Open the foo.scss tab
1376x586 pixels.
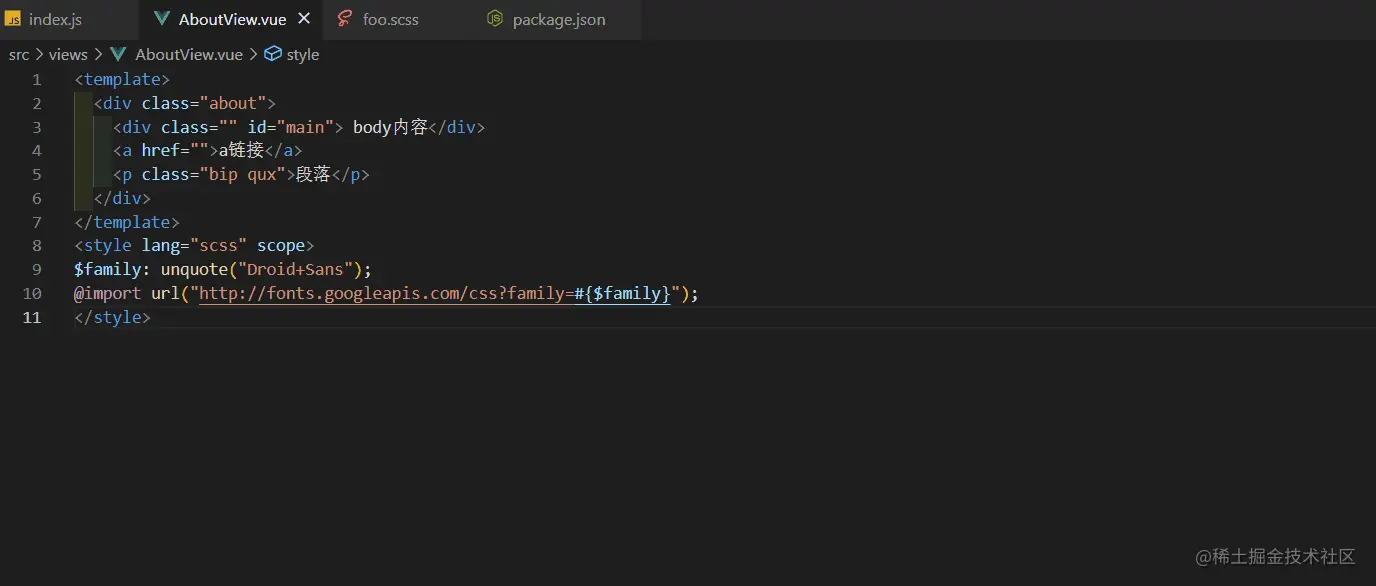point(391,19)
